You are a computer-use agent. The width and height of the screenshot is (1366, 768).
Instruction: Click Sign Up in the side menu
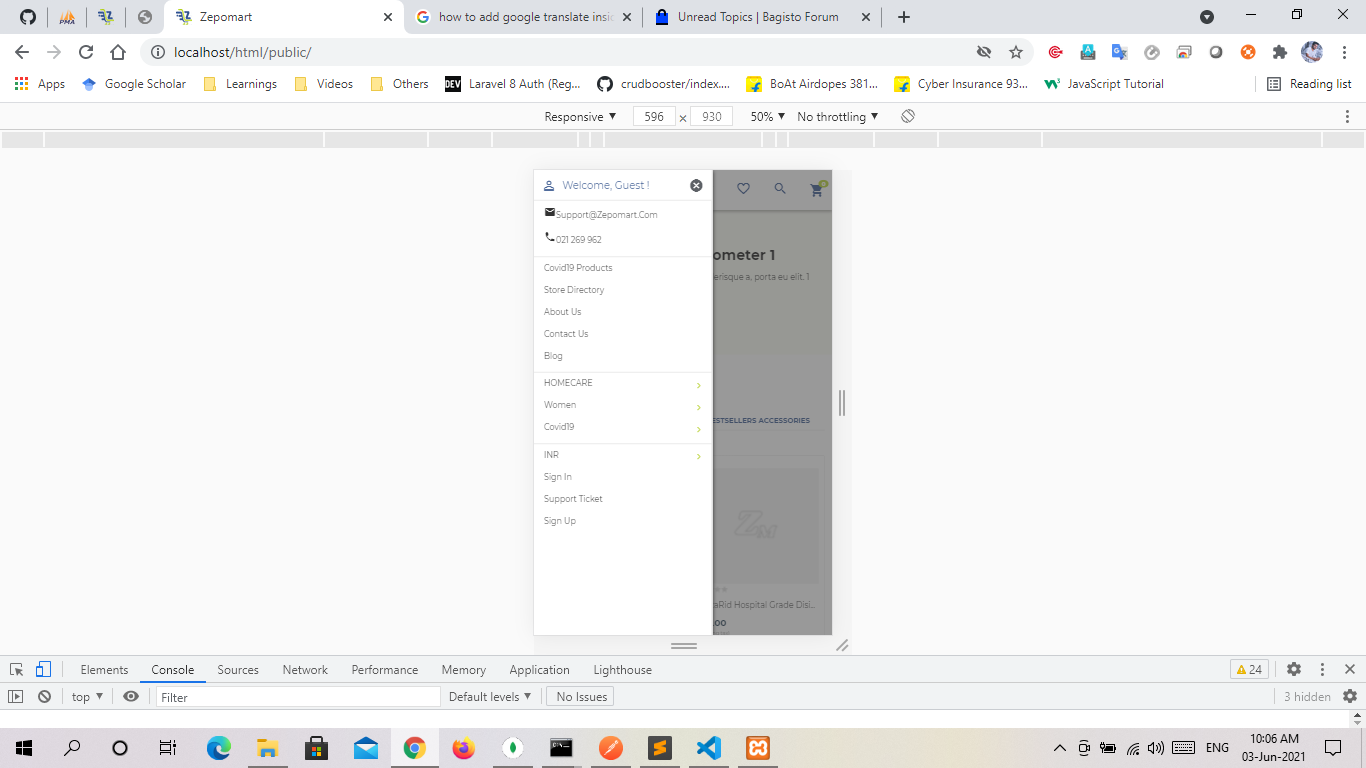pos(560,521)
